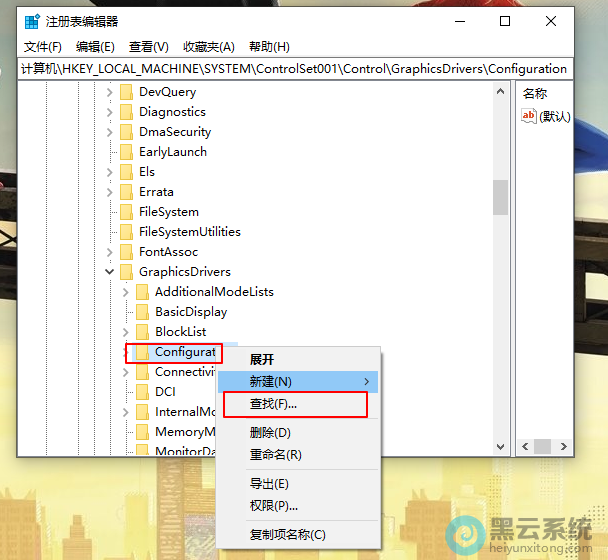This screenshot has height=560, width=608.
Task: Click the Errata folder icon
Action: click(126, 192)
